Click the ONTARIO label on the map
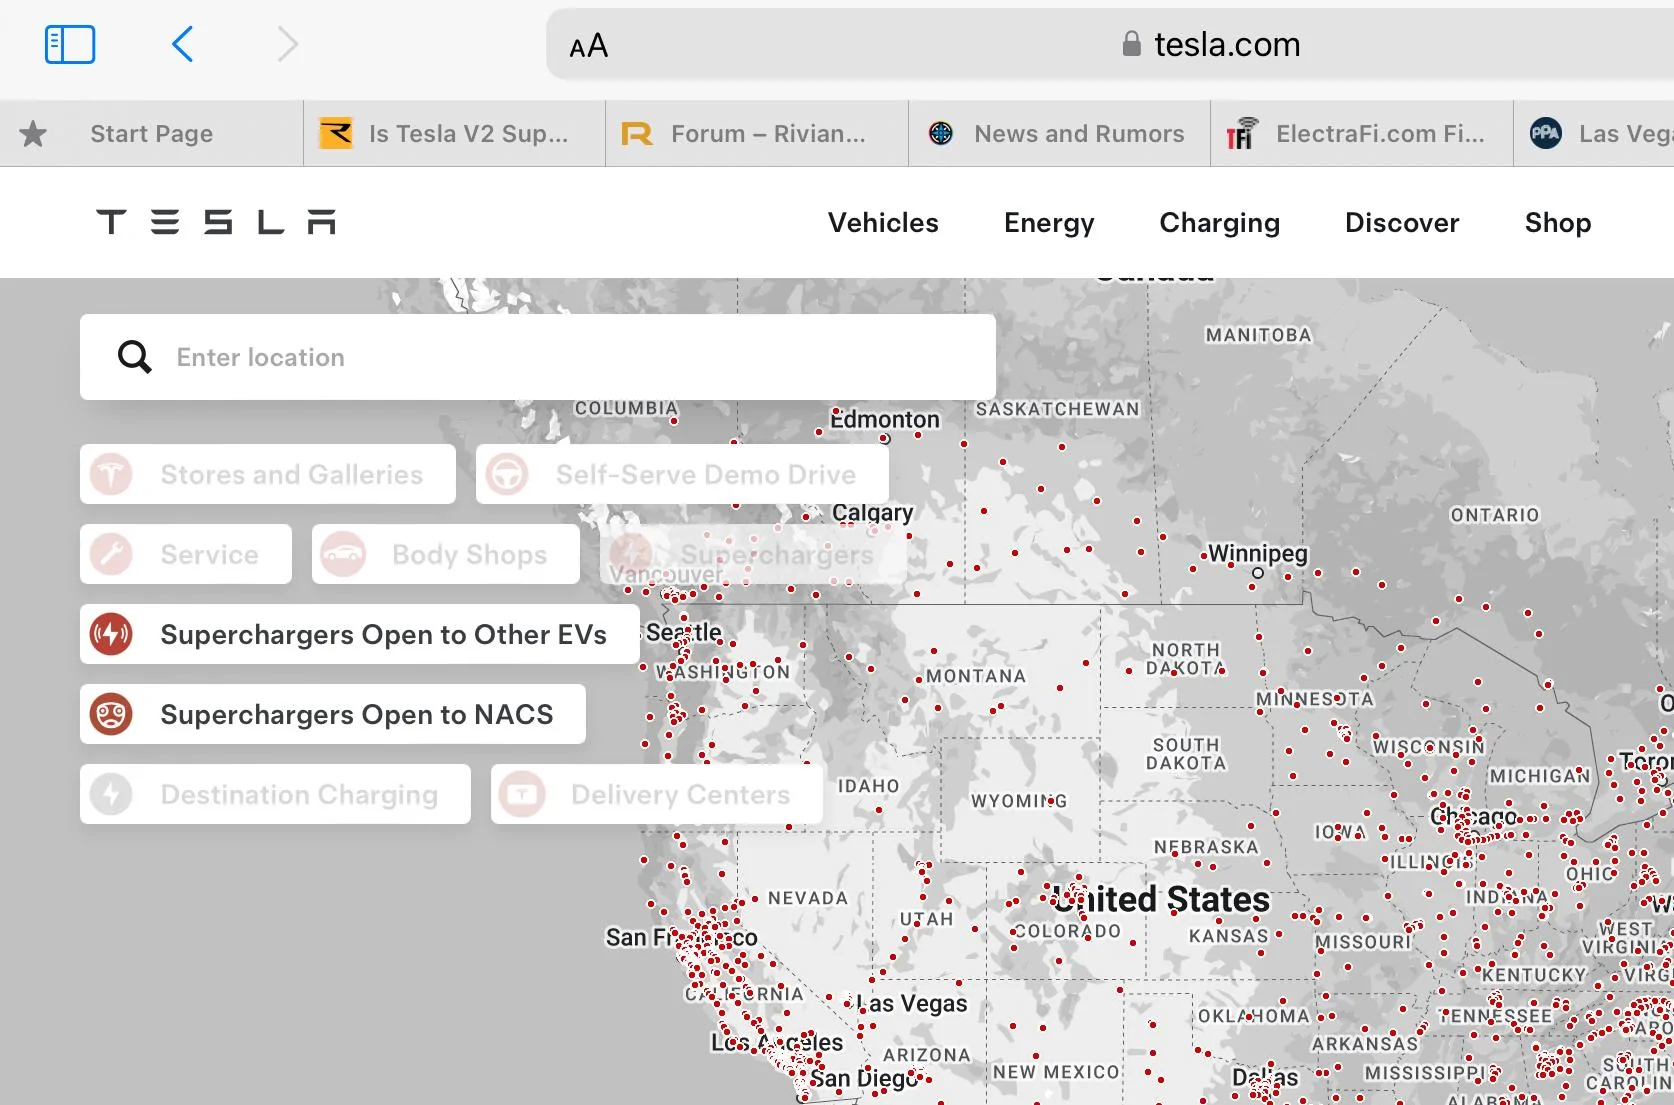Screen dimensions: 1674x1105 click(1495, 515)
